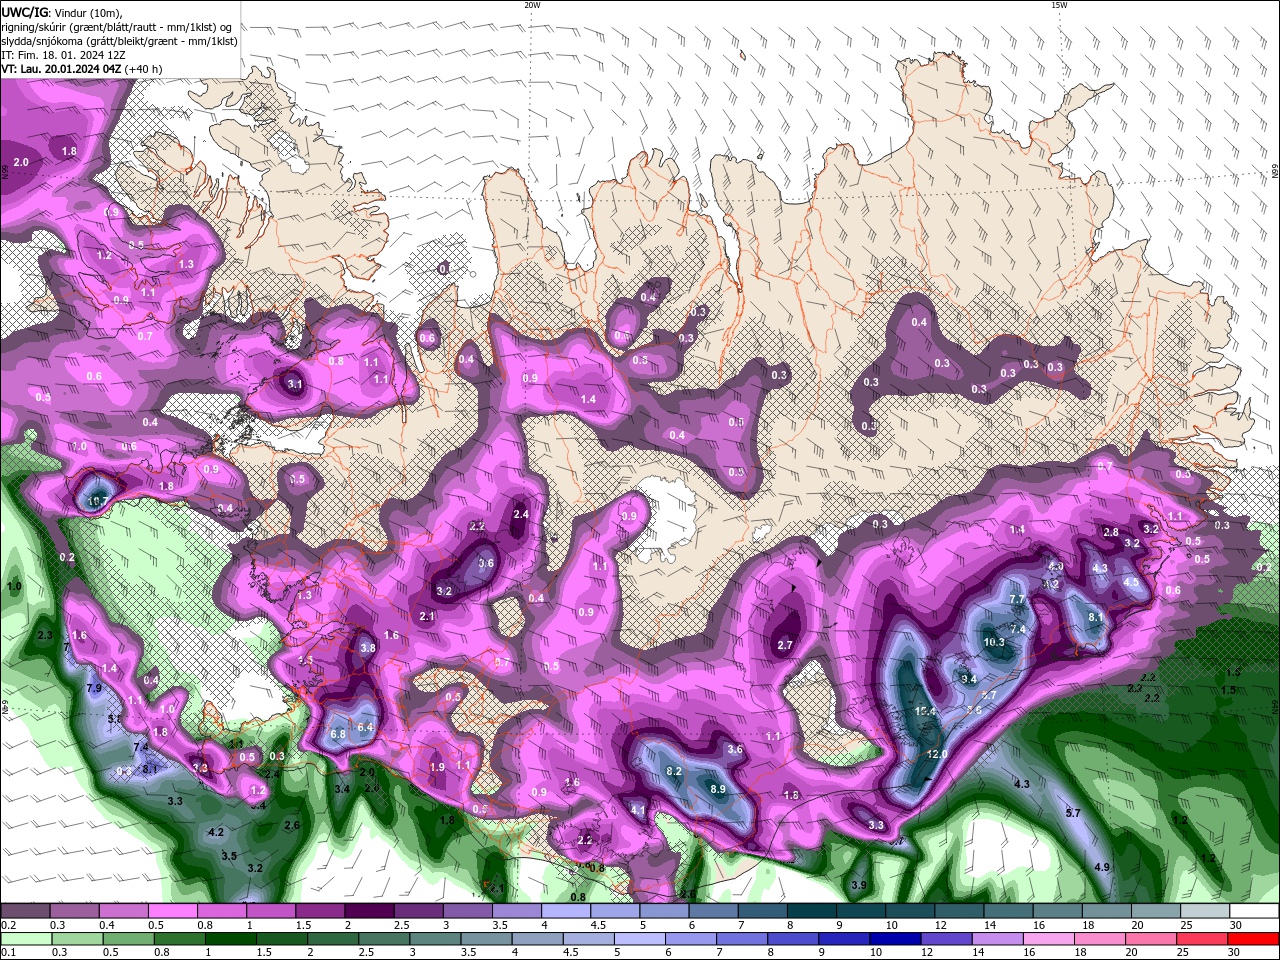
Task: Click the 4.1 precipitation value on the map
Action: coord(638,810)
